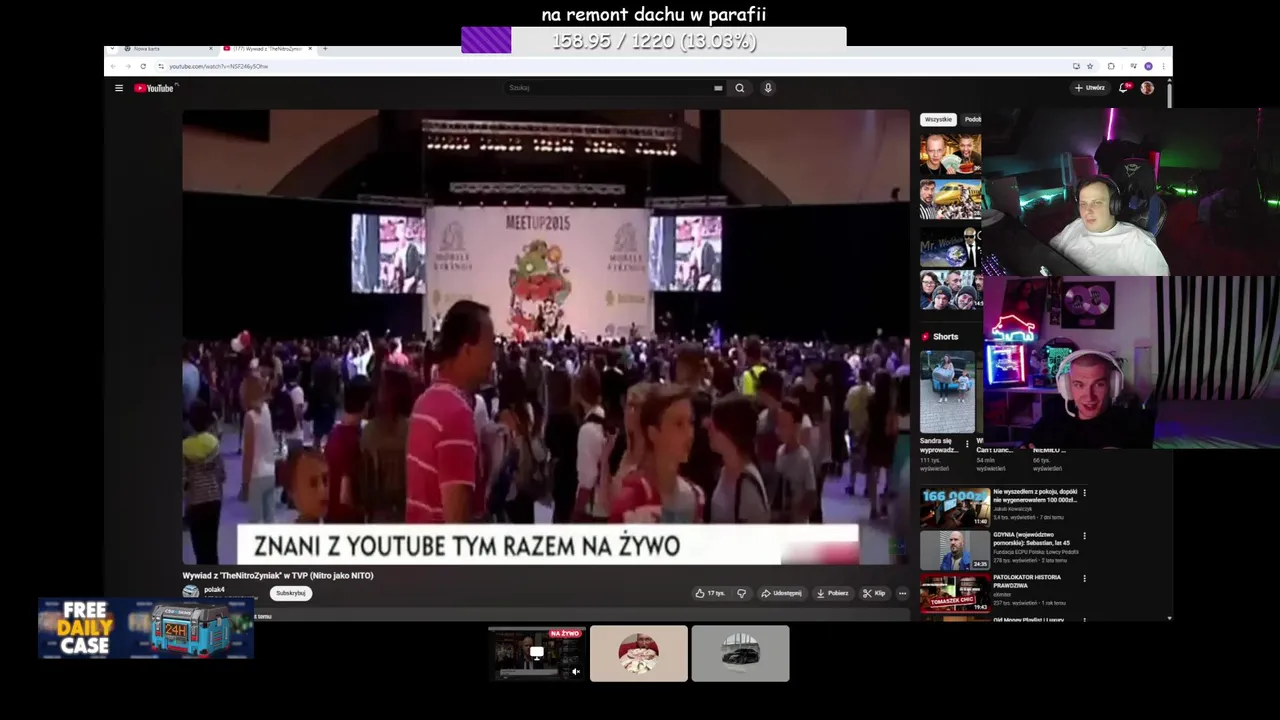The width and height of the screenshot is (1280, 720).
Task: Open options for Sandra Short
Action: pyautogui.click(x=967, y=444)
